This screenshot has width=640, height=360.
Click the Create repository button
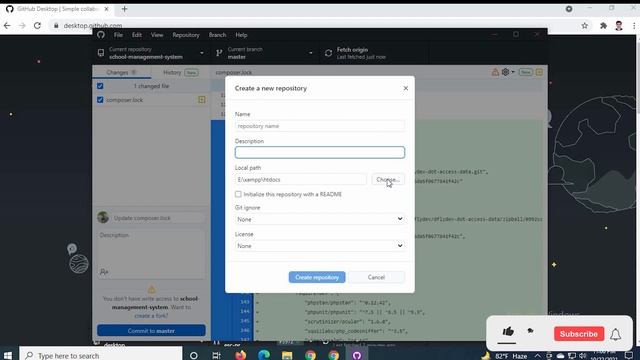pos(317,277)
